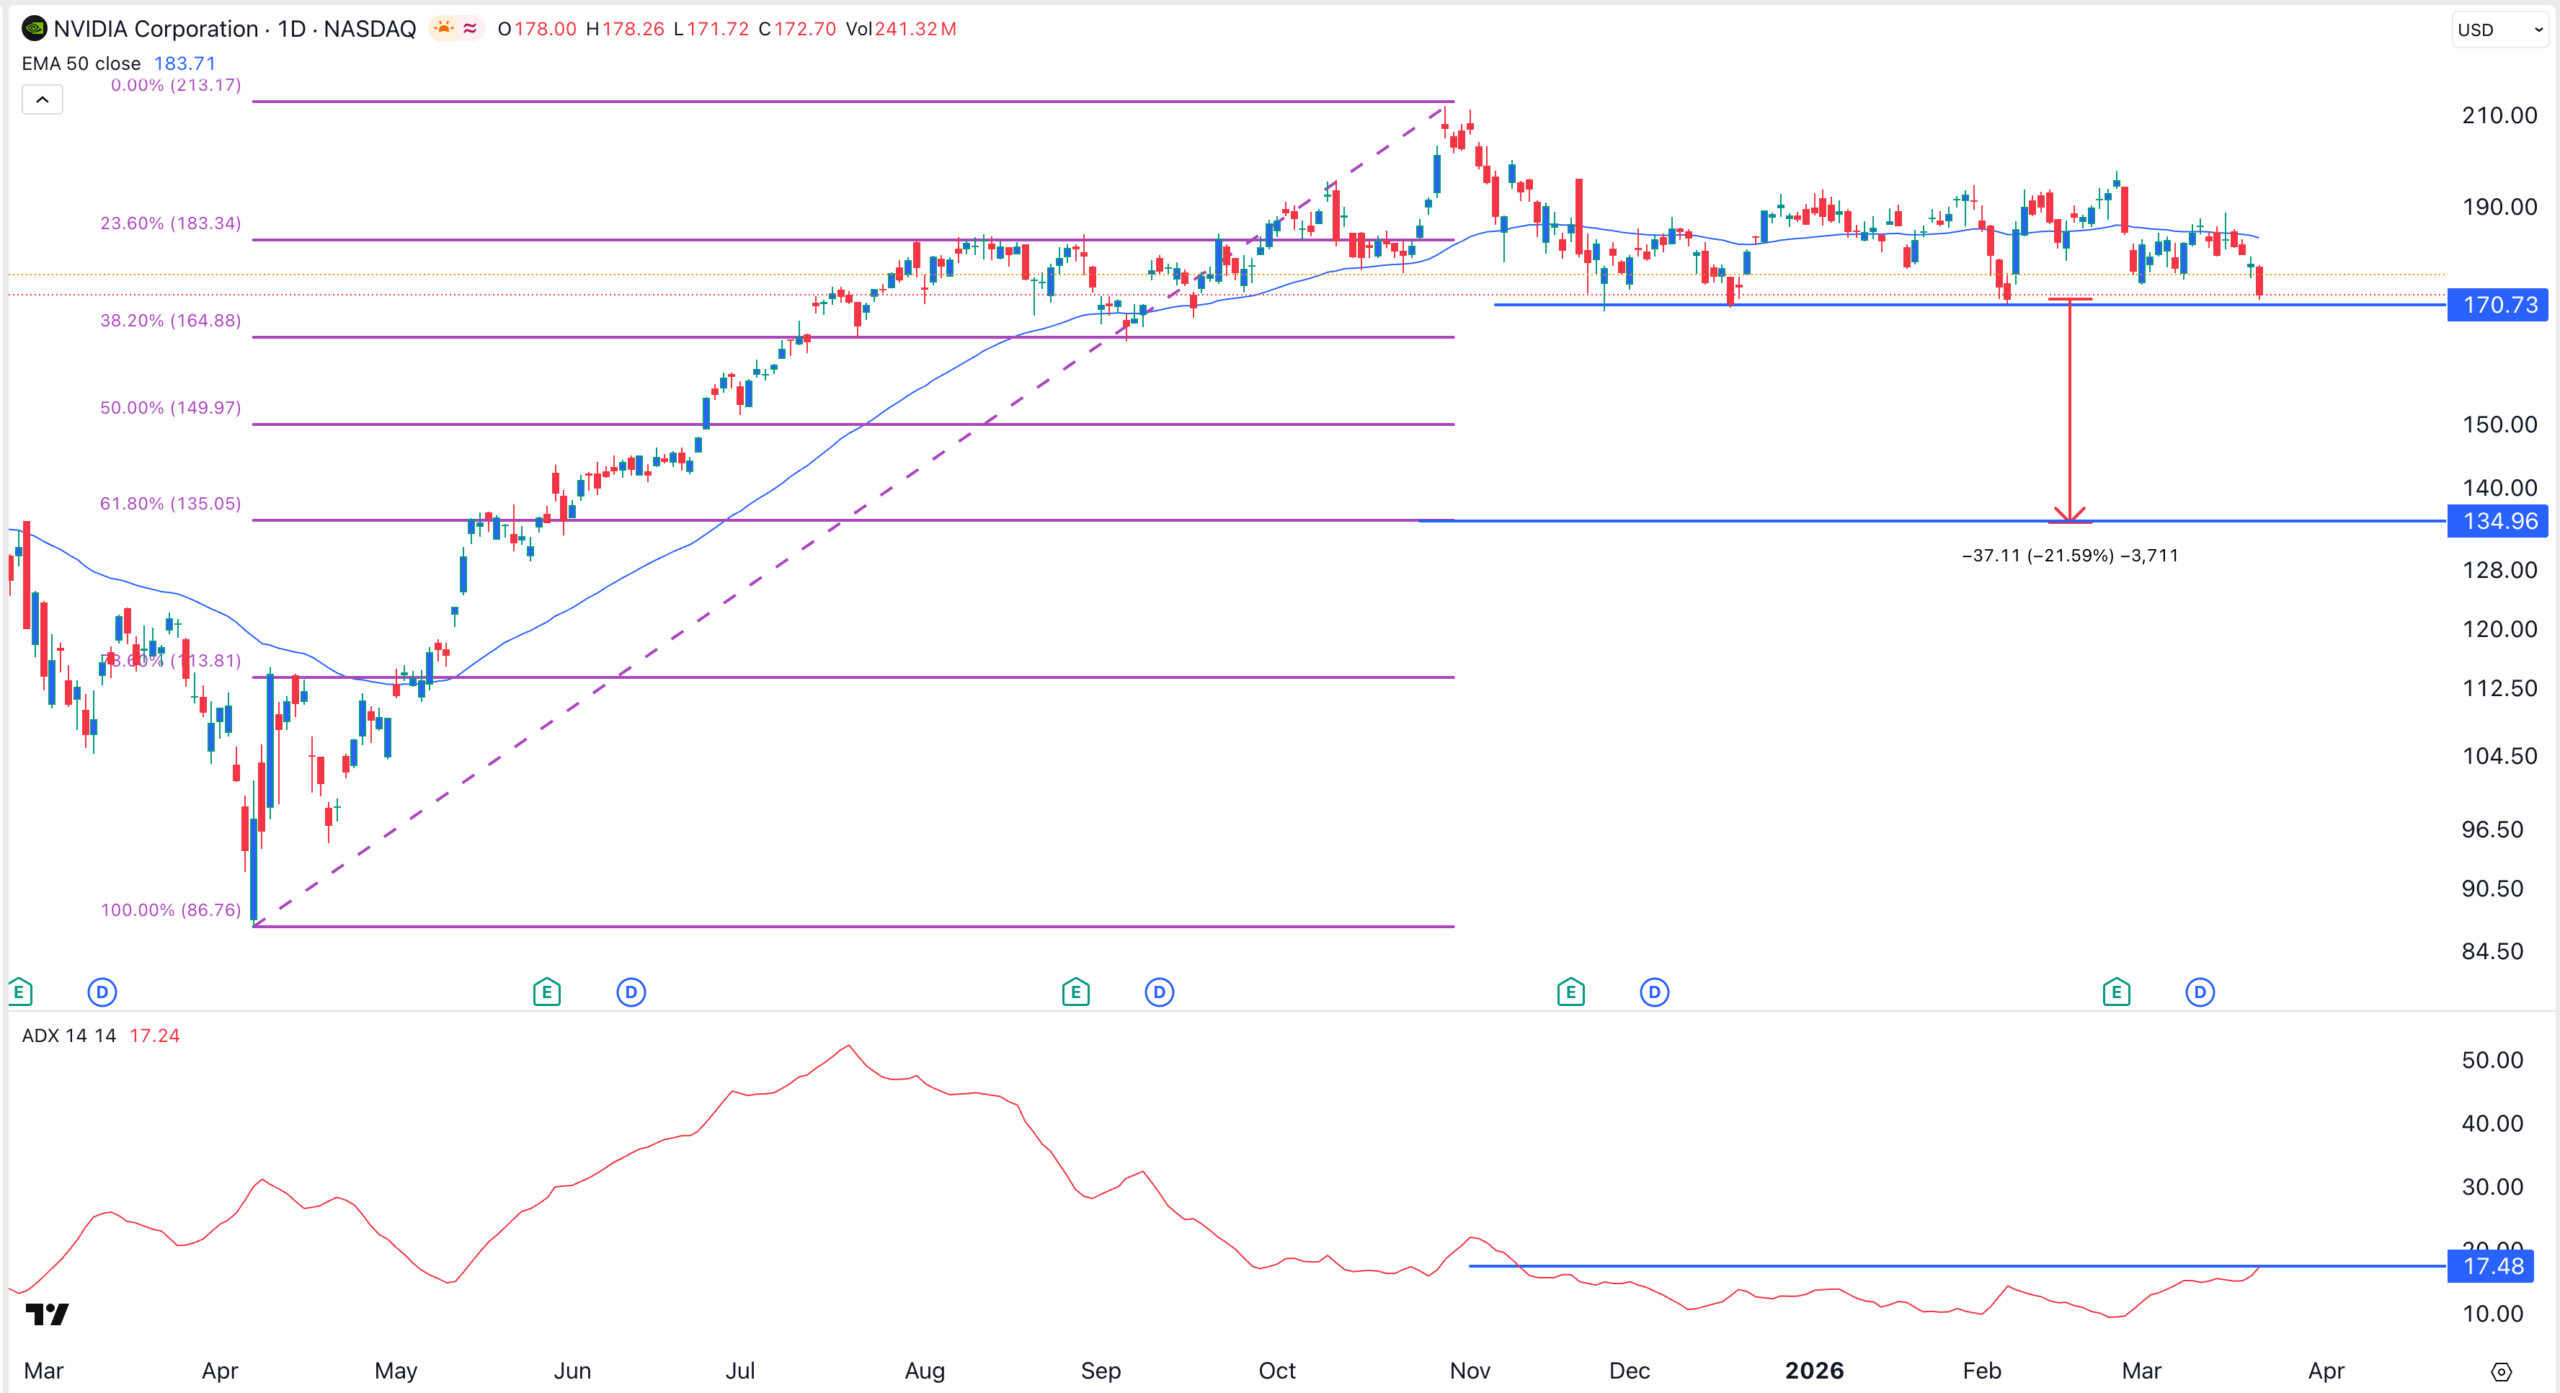Click the 170.73 support price label
Image resolution: width=2560 pixels, height=1393 pixels.
point(2497,305)
